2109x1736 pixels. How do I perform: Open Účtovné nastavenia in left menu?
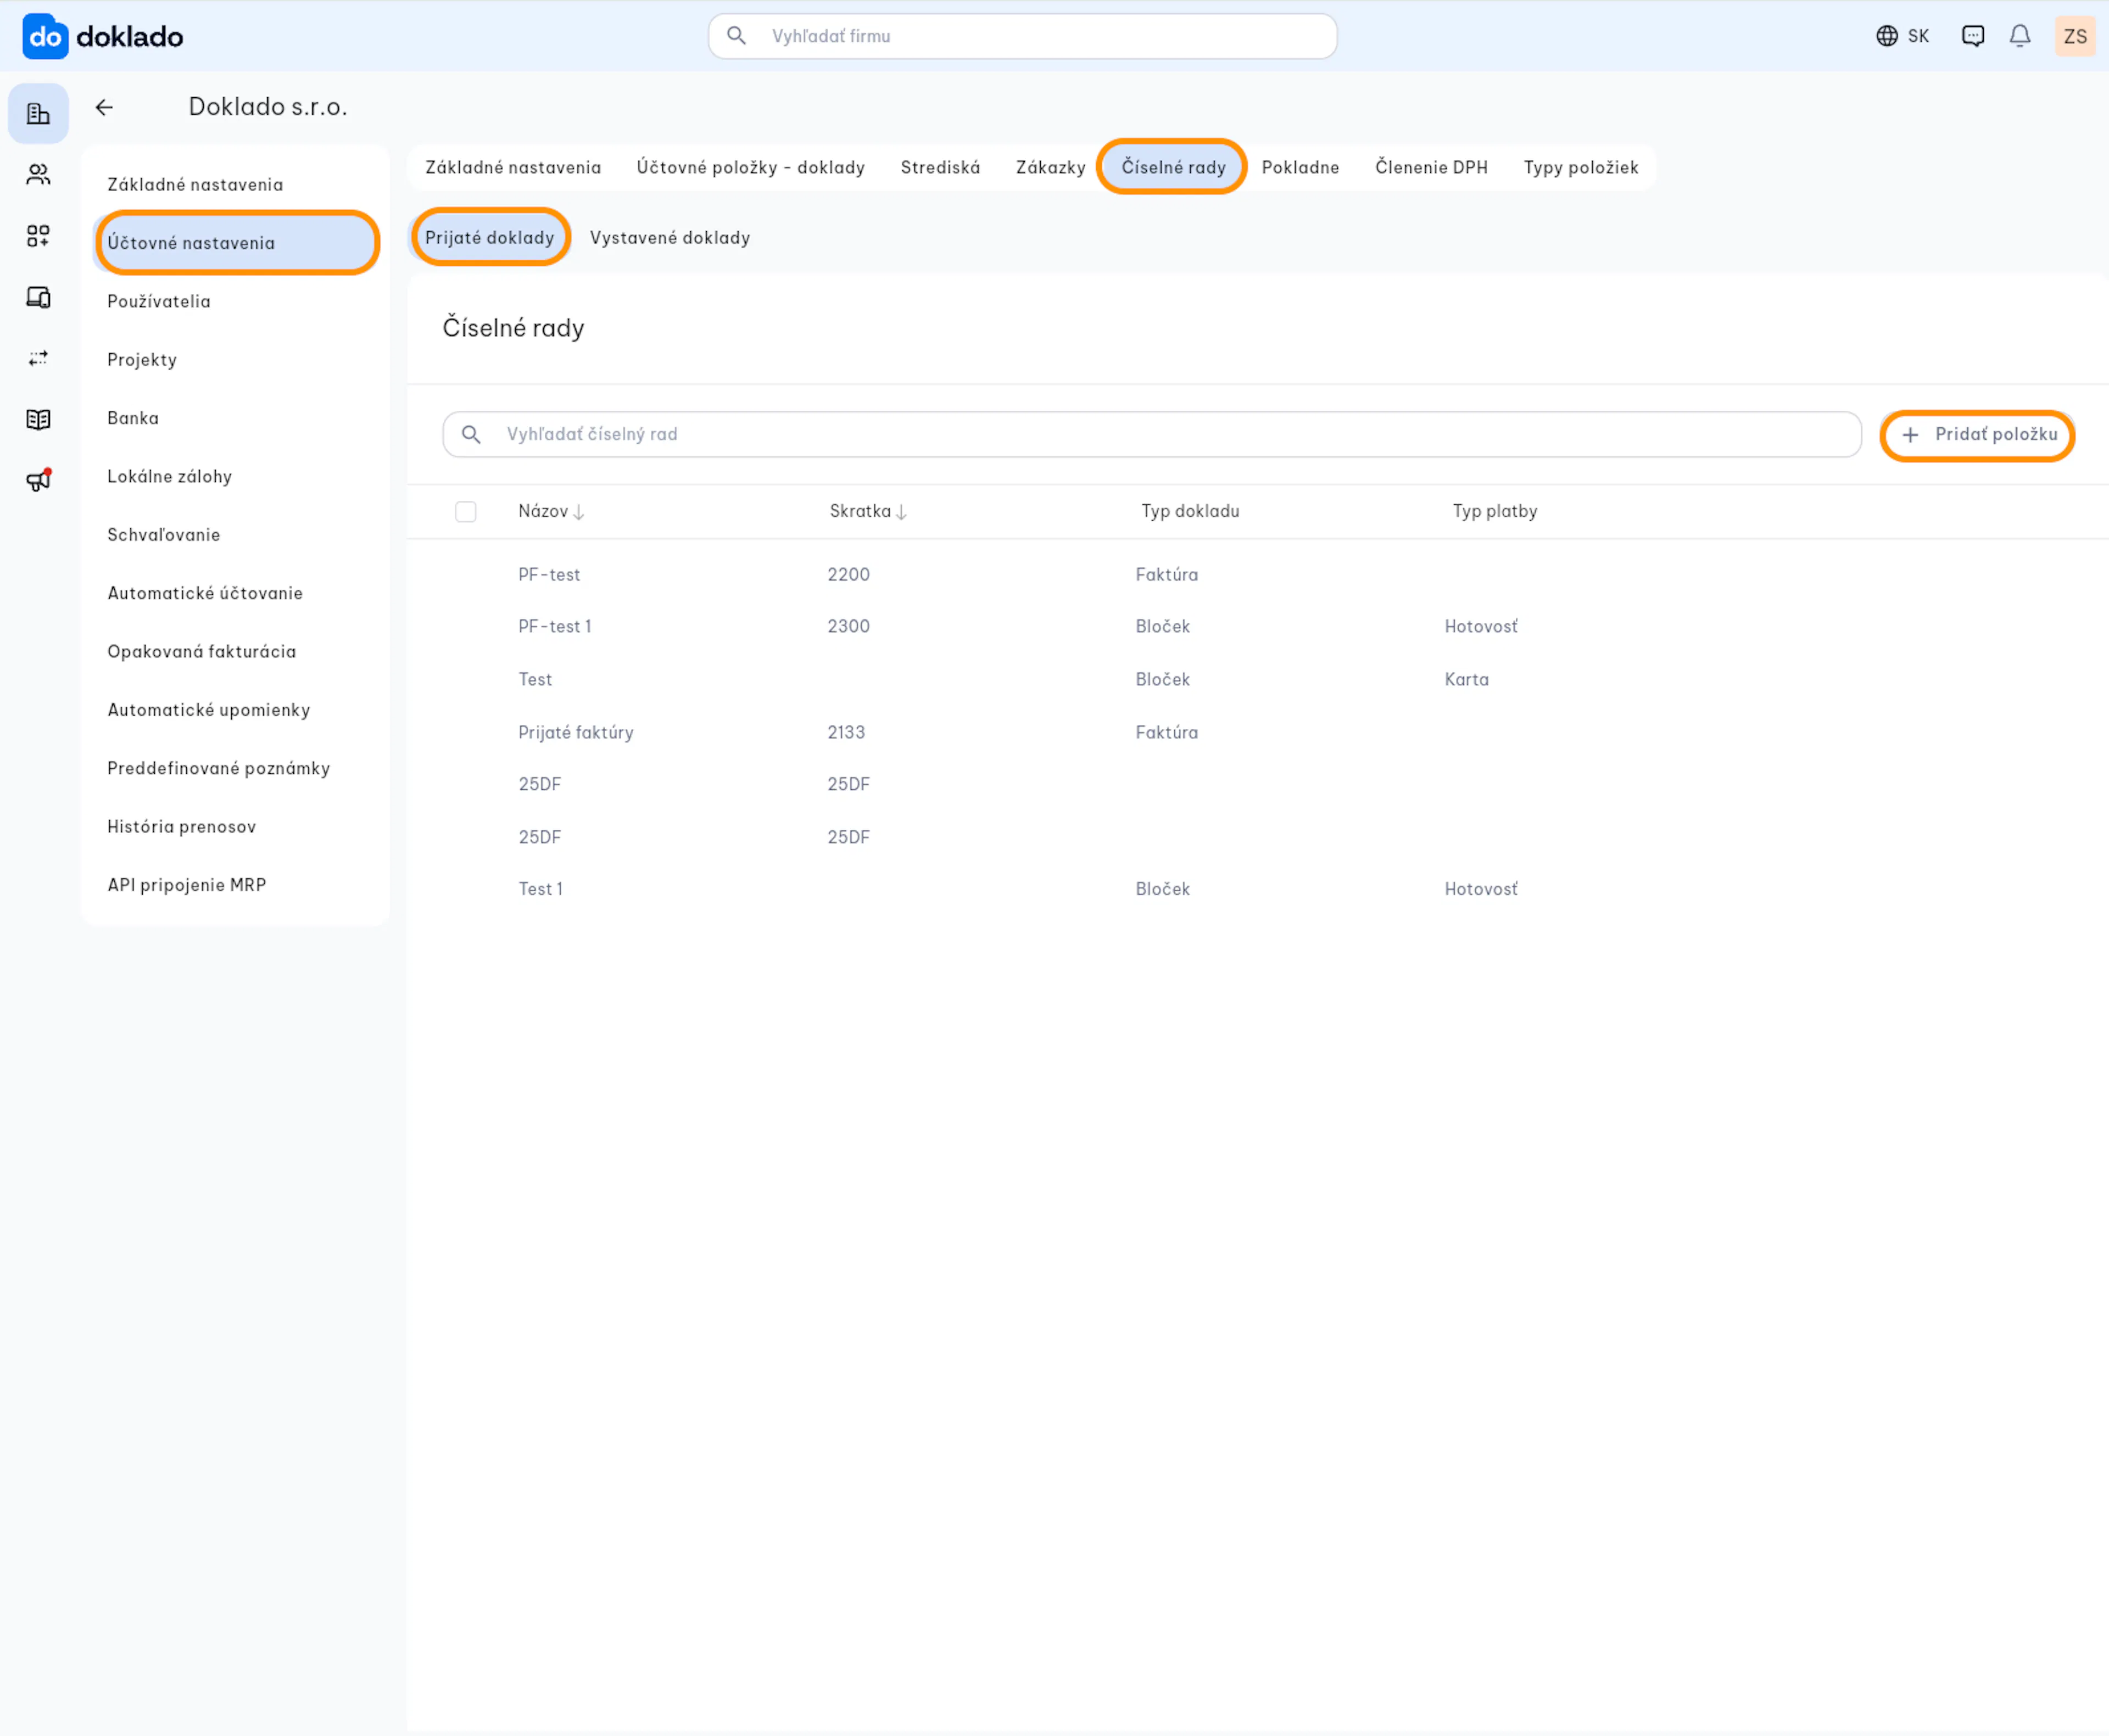(x=236, y=243)
